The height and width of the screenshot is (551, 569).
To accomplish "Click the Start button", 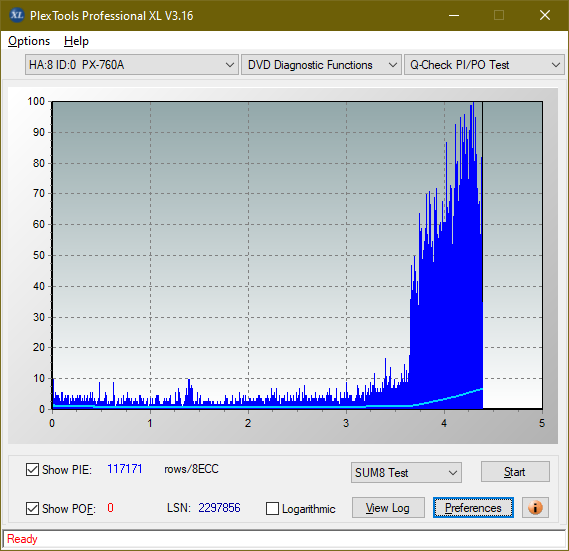I will click(515, 472).
